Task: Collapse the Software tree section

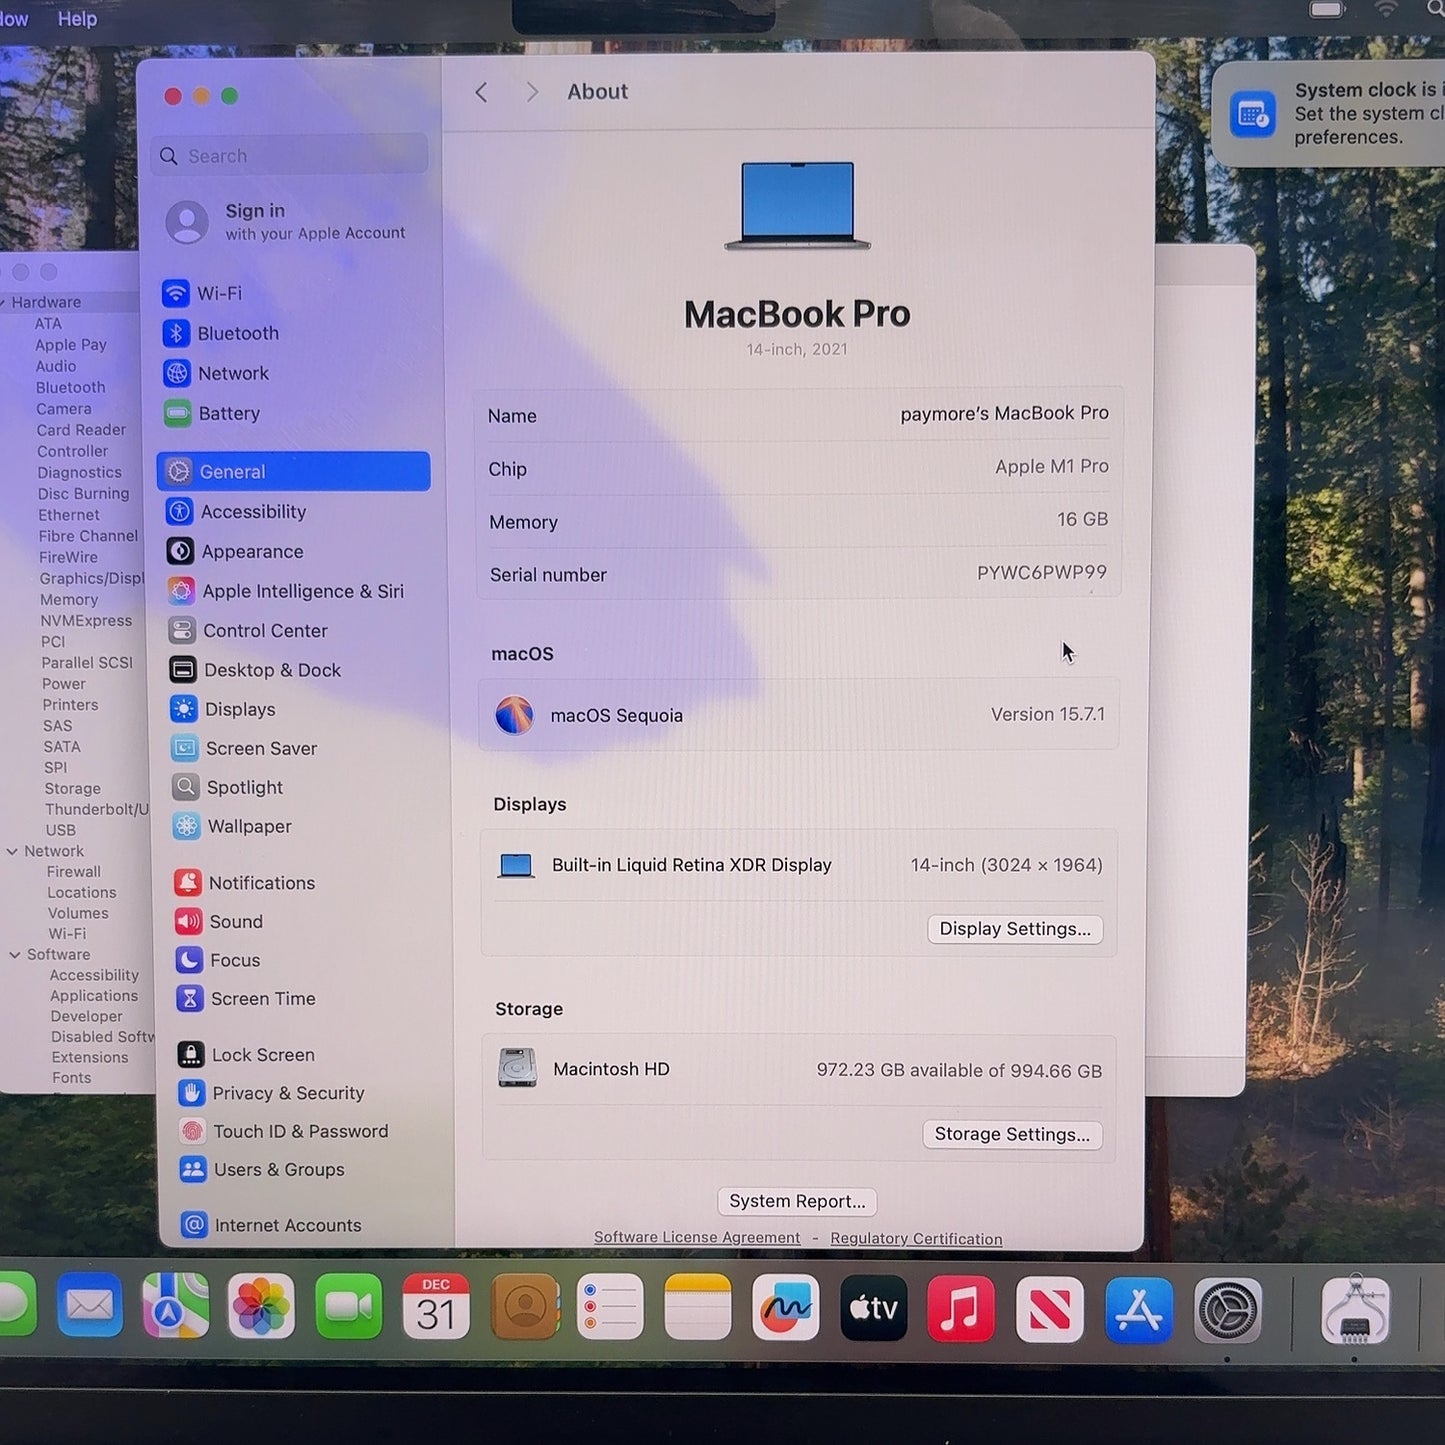Action: coord(15,954)
